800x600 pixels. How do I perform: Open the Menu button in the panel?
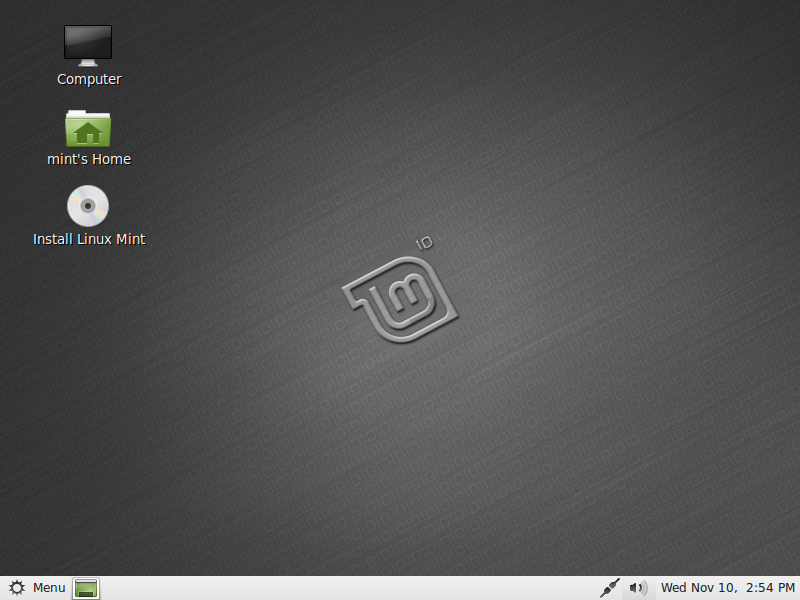(x=48, y=588)
